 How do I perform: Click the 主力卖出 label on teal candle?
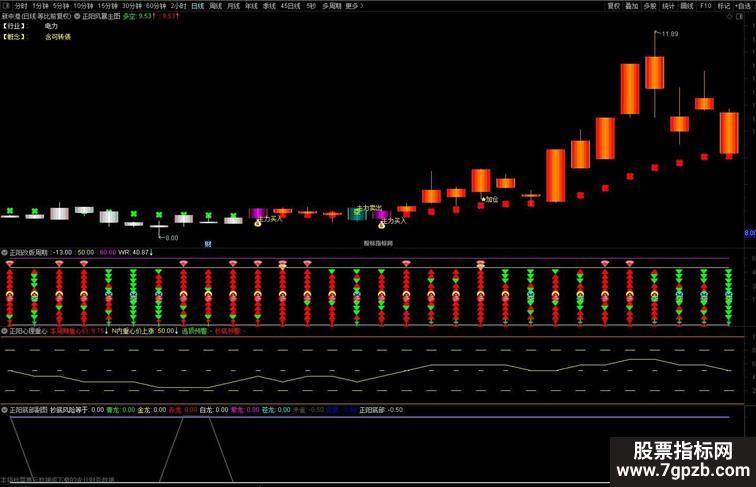tap(369, 208)
